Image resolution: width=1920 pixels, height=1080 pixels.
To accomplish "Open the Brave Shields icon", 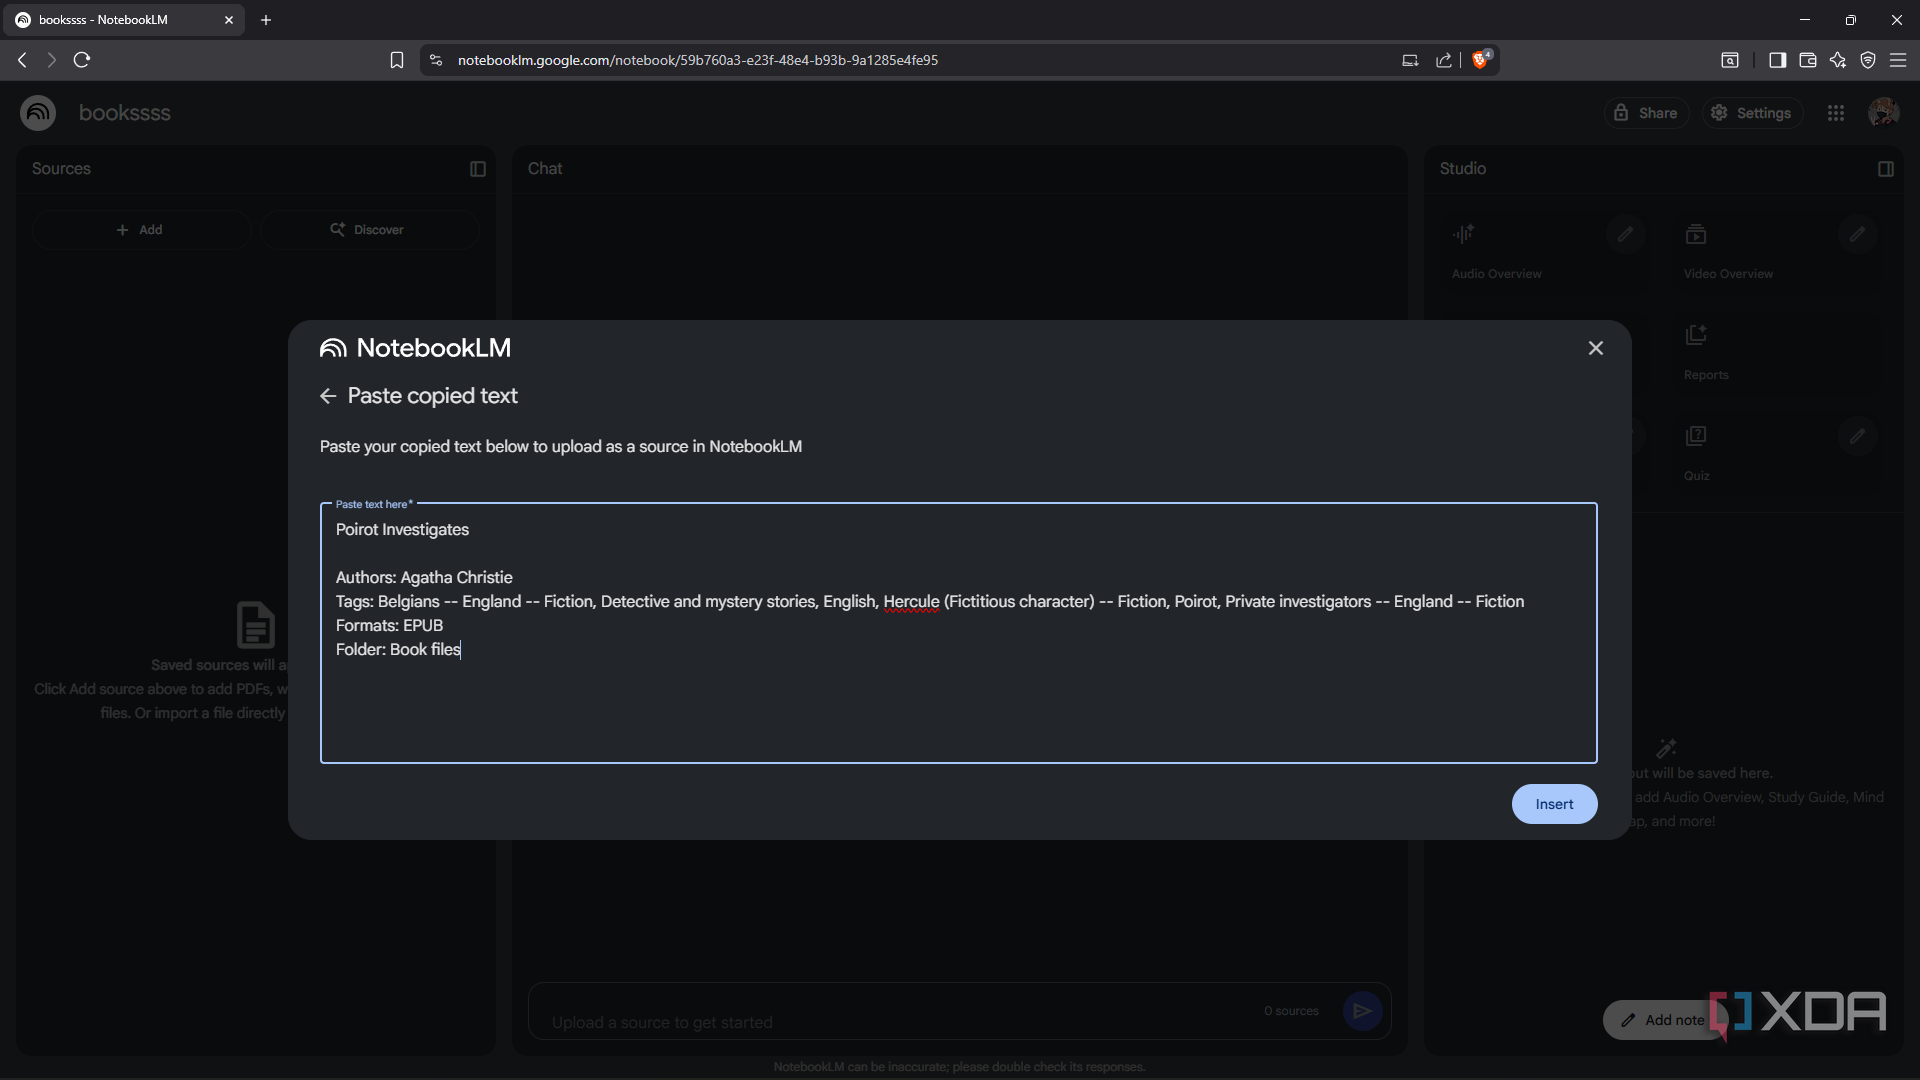I will [x=1481, y=60].
